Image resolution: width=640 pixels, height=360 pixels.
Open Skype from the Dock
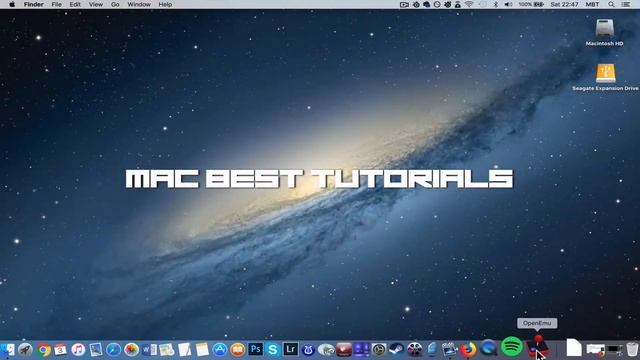(273, 350)
